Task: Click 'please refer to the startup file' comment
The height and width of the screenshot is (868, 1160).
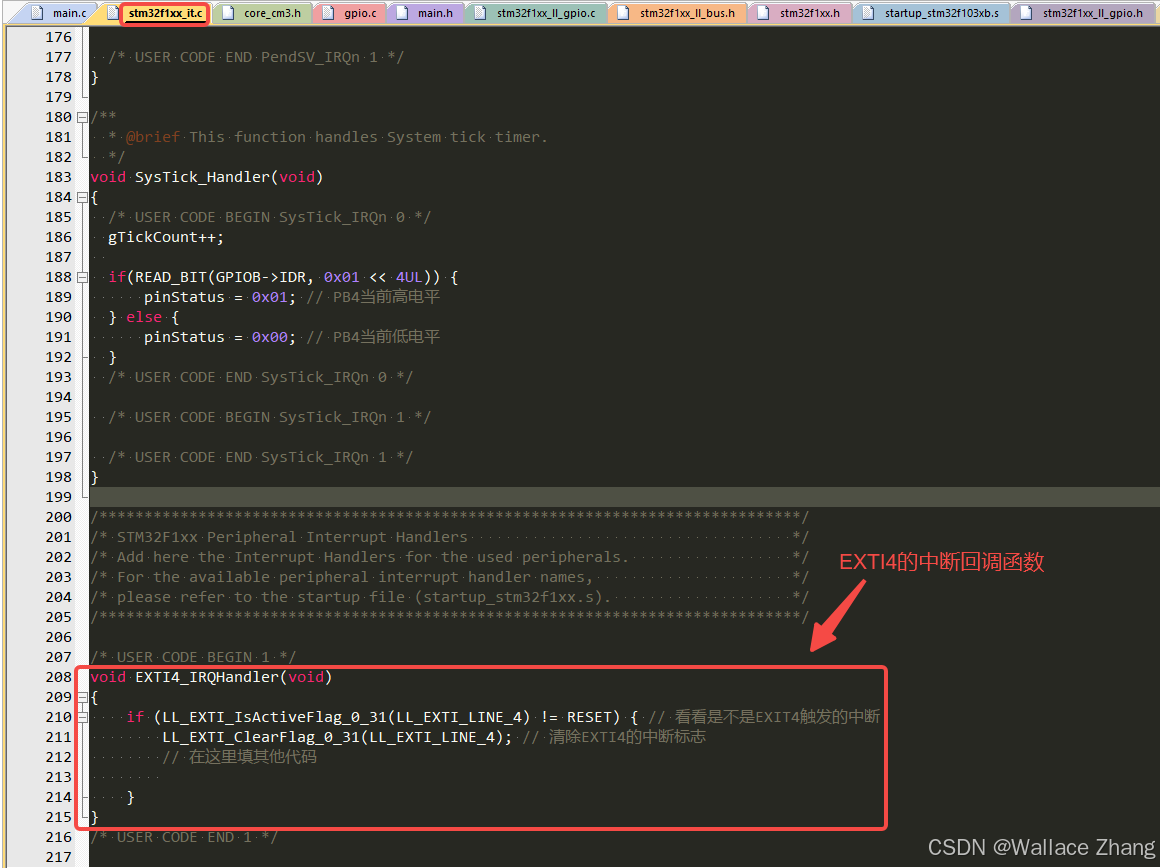Action: point(364,596)
